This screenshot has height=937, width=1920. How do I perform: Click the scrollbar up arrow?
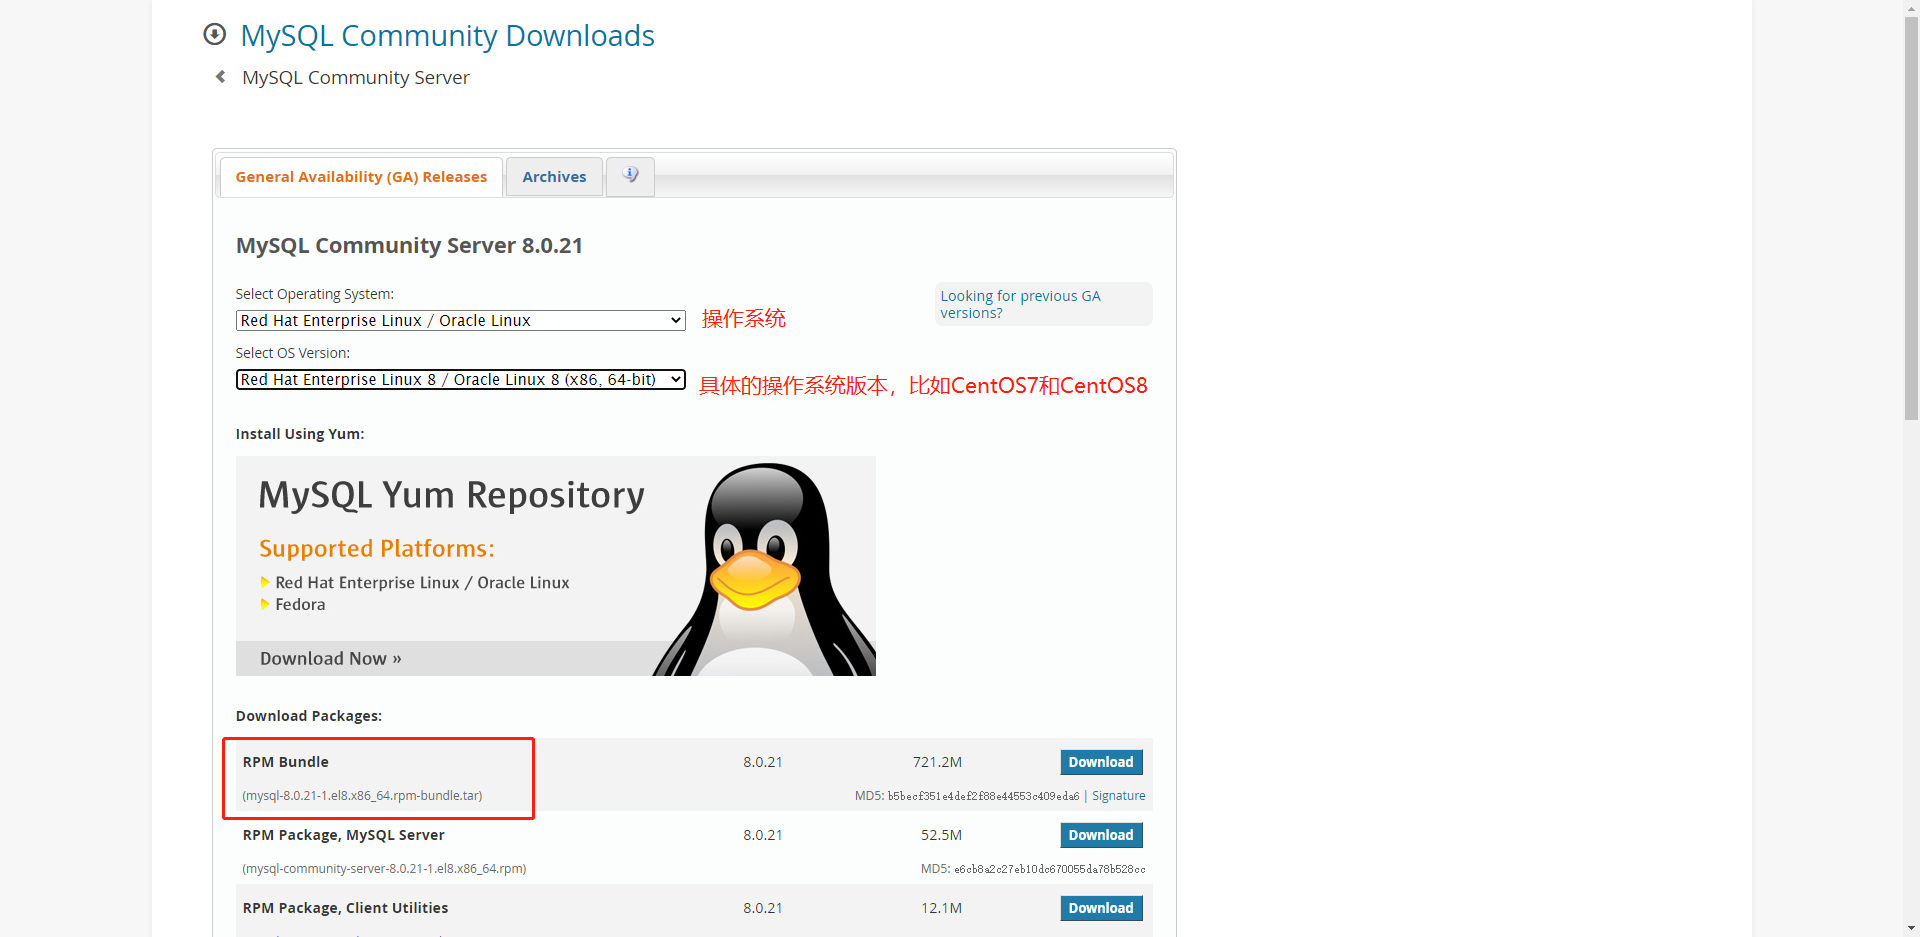[x=1911, y=8]
